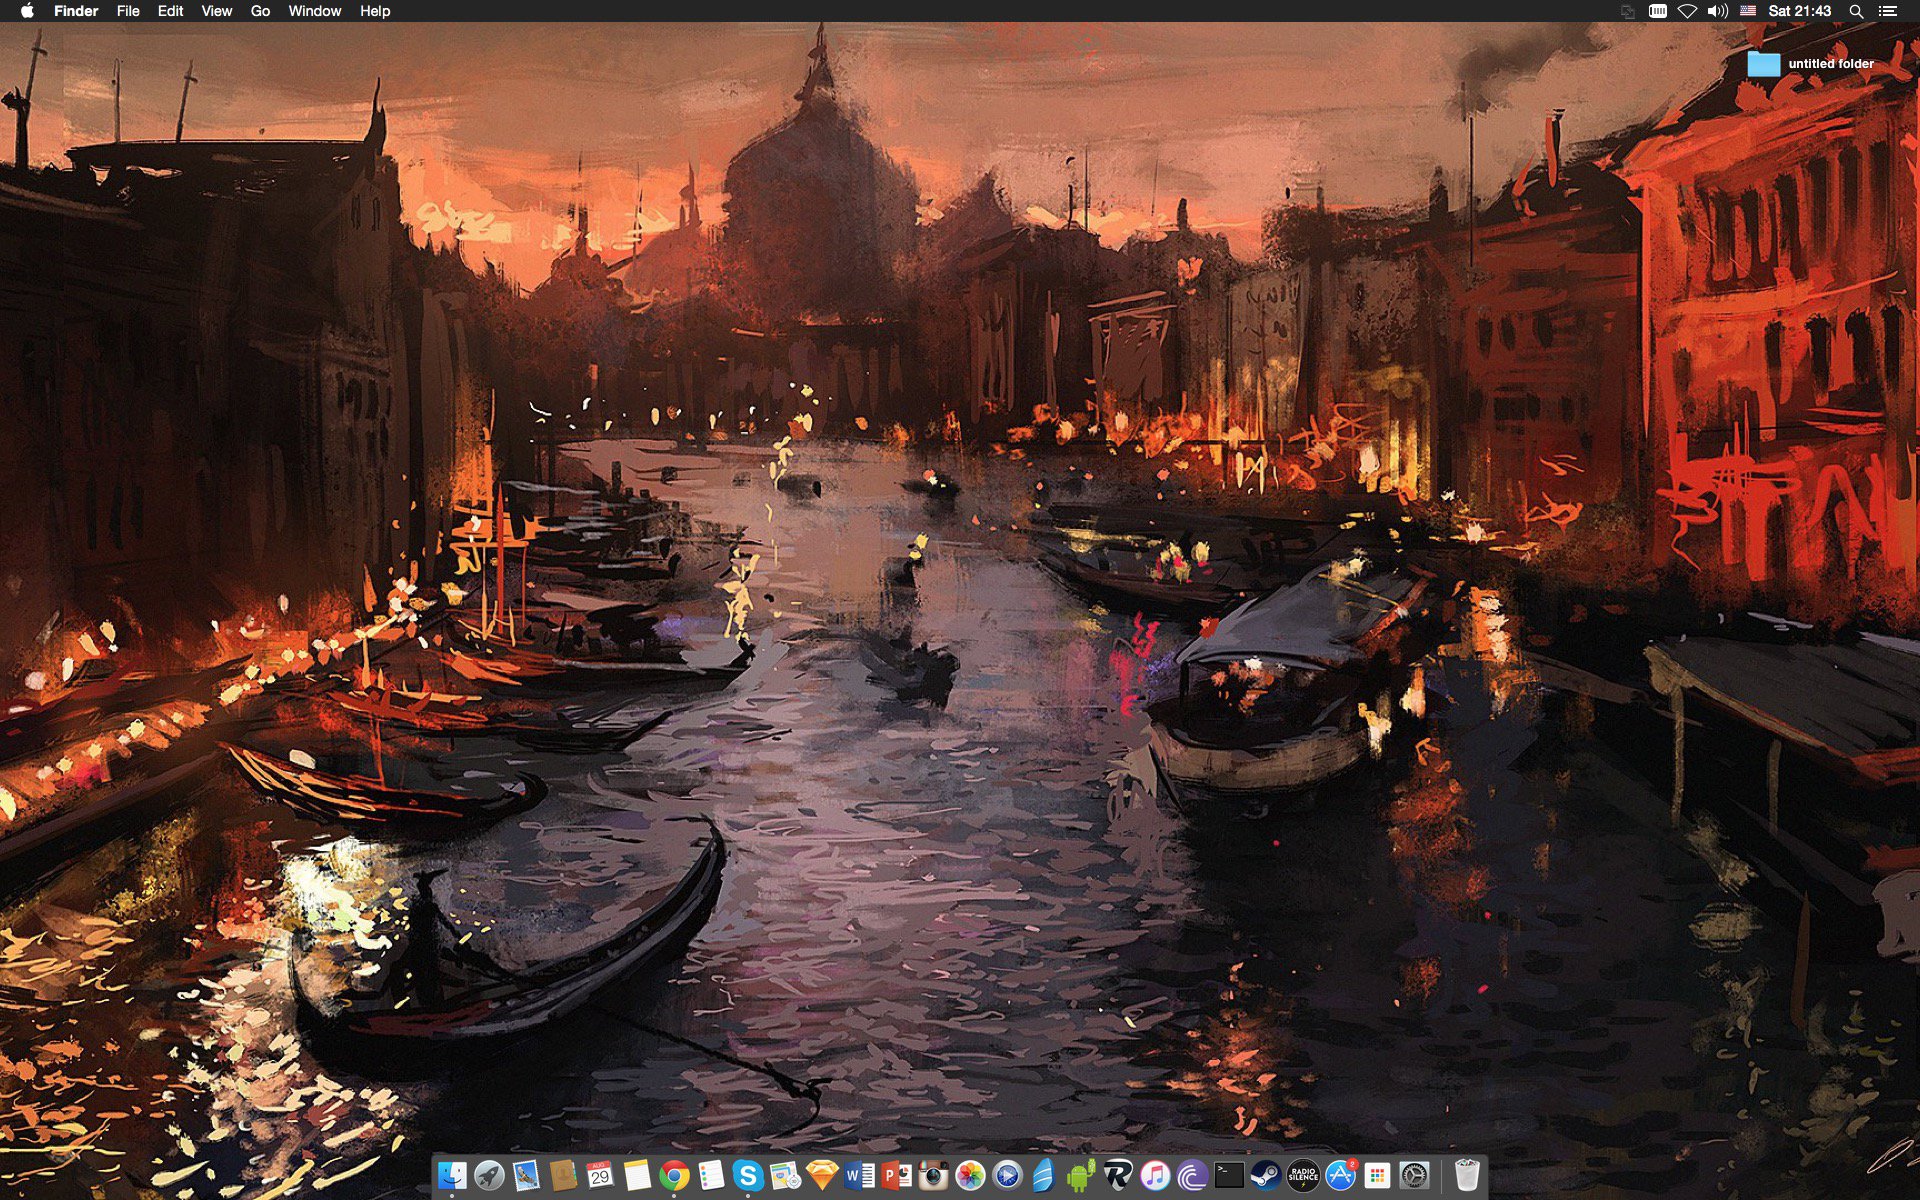Launch Sketch diamond icon in dock
Screen dimensions: 1920x1200
[x=822, y=1176]
